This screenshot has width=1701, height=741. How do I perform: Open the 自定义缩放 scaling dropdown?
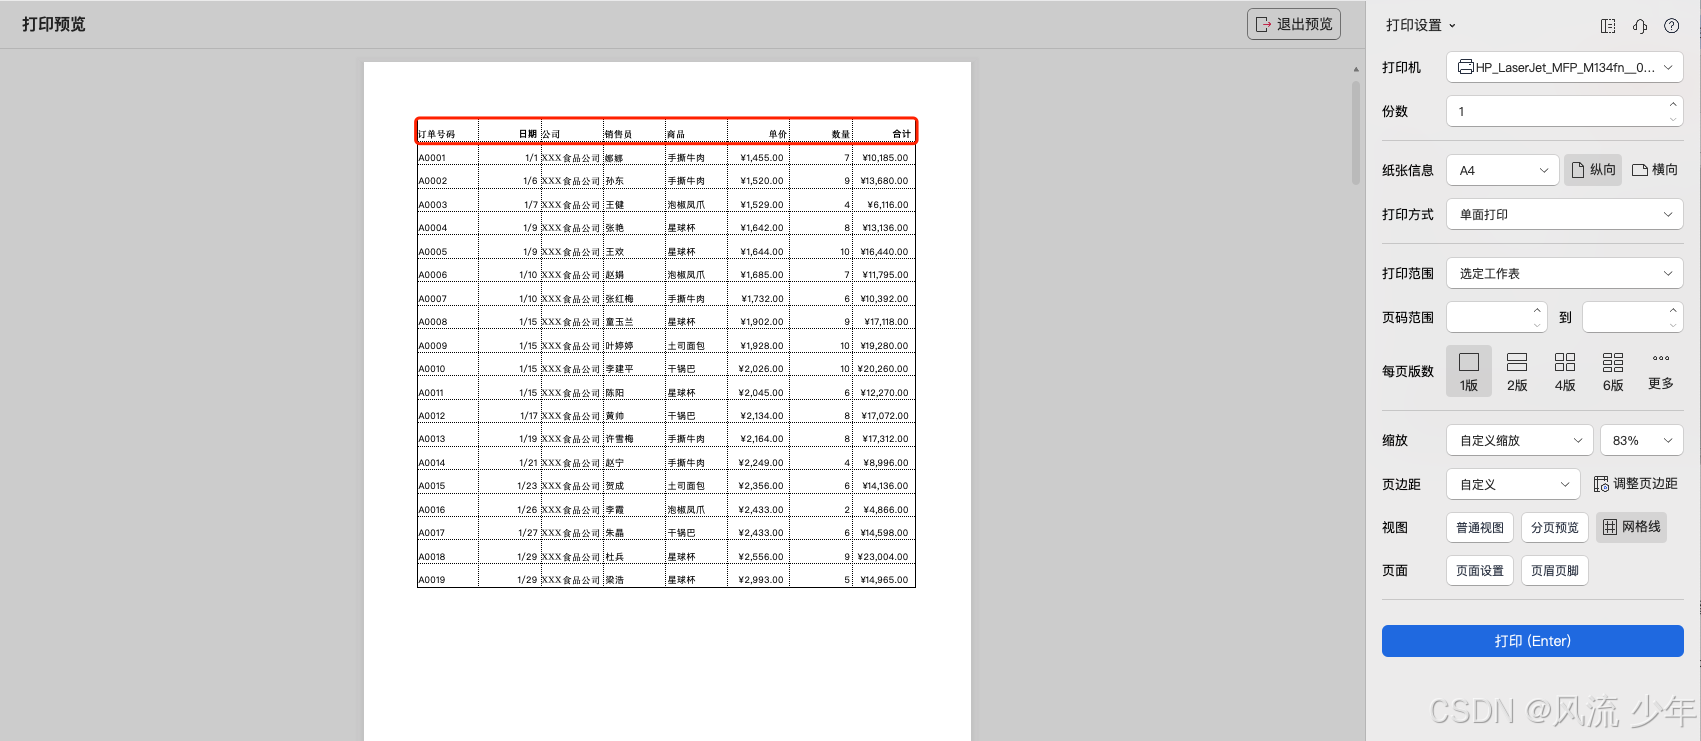tap(1520, 440)
